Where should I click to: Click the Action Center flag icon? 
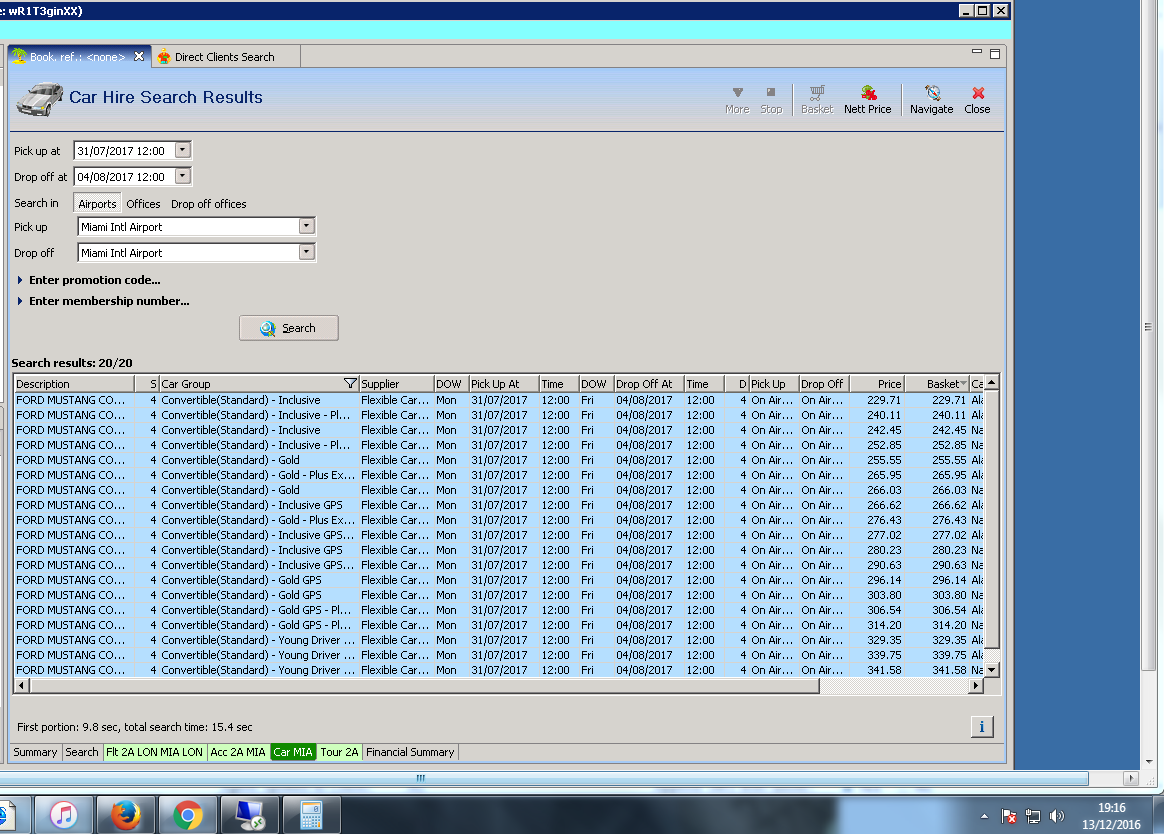click(1009, 816)
